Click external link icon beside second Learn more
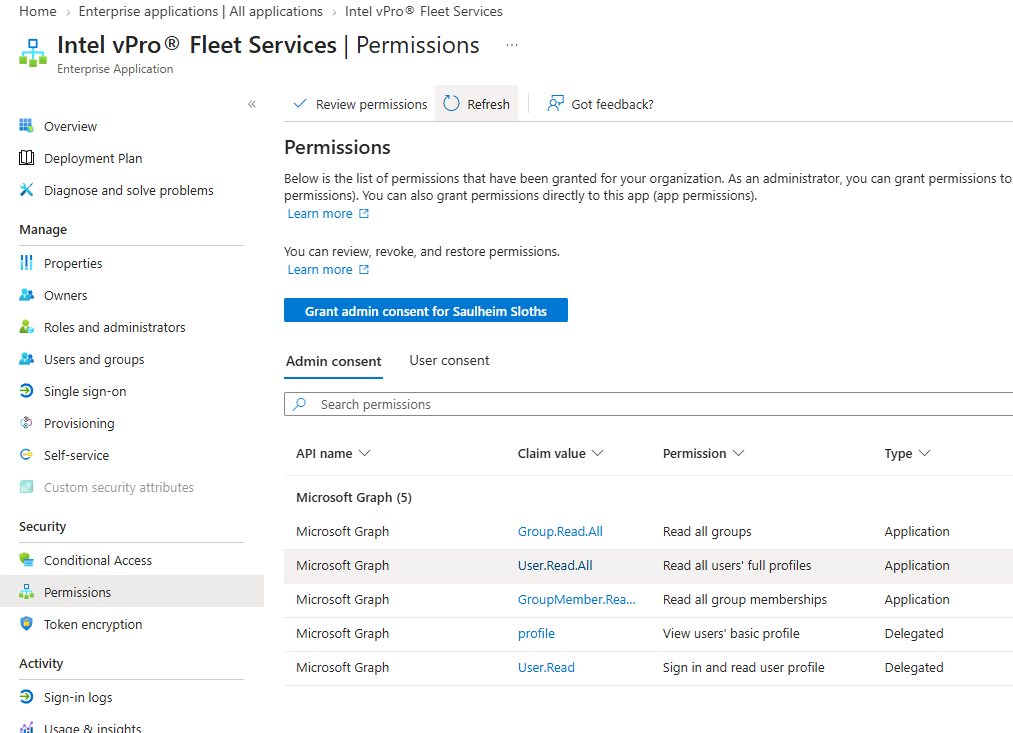The width and height of the screenshot is (1013, 733). point(364,270)
